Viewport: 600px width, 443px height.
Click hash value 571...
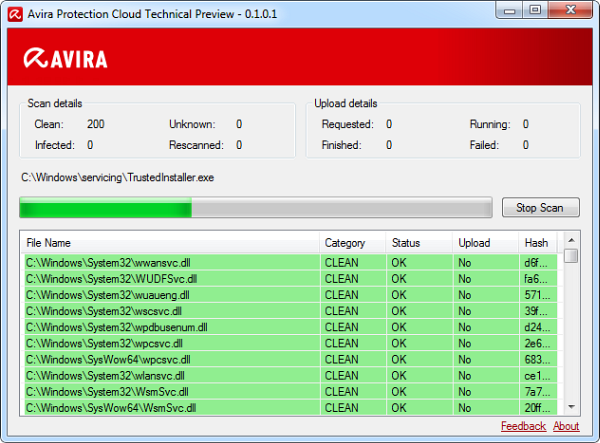(x=537, y=295)
